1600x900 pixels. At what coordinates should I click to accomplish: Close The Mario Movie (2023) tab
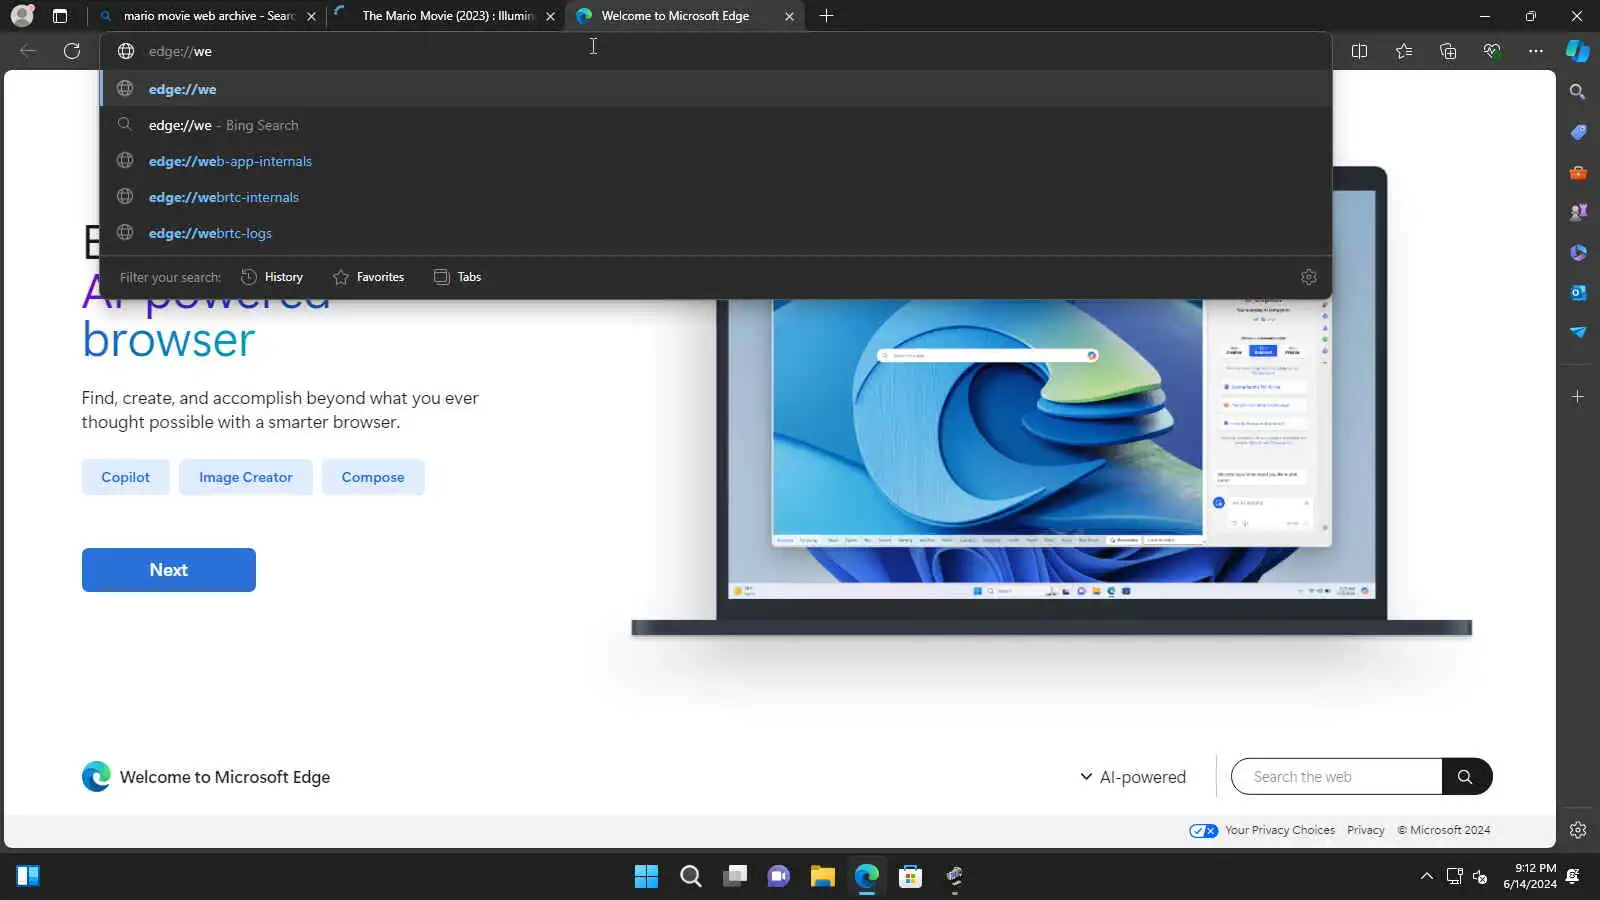pyautogui.click(x=550, y=16)
